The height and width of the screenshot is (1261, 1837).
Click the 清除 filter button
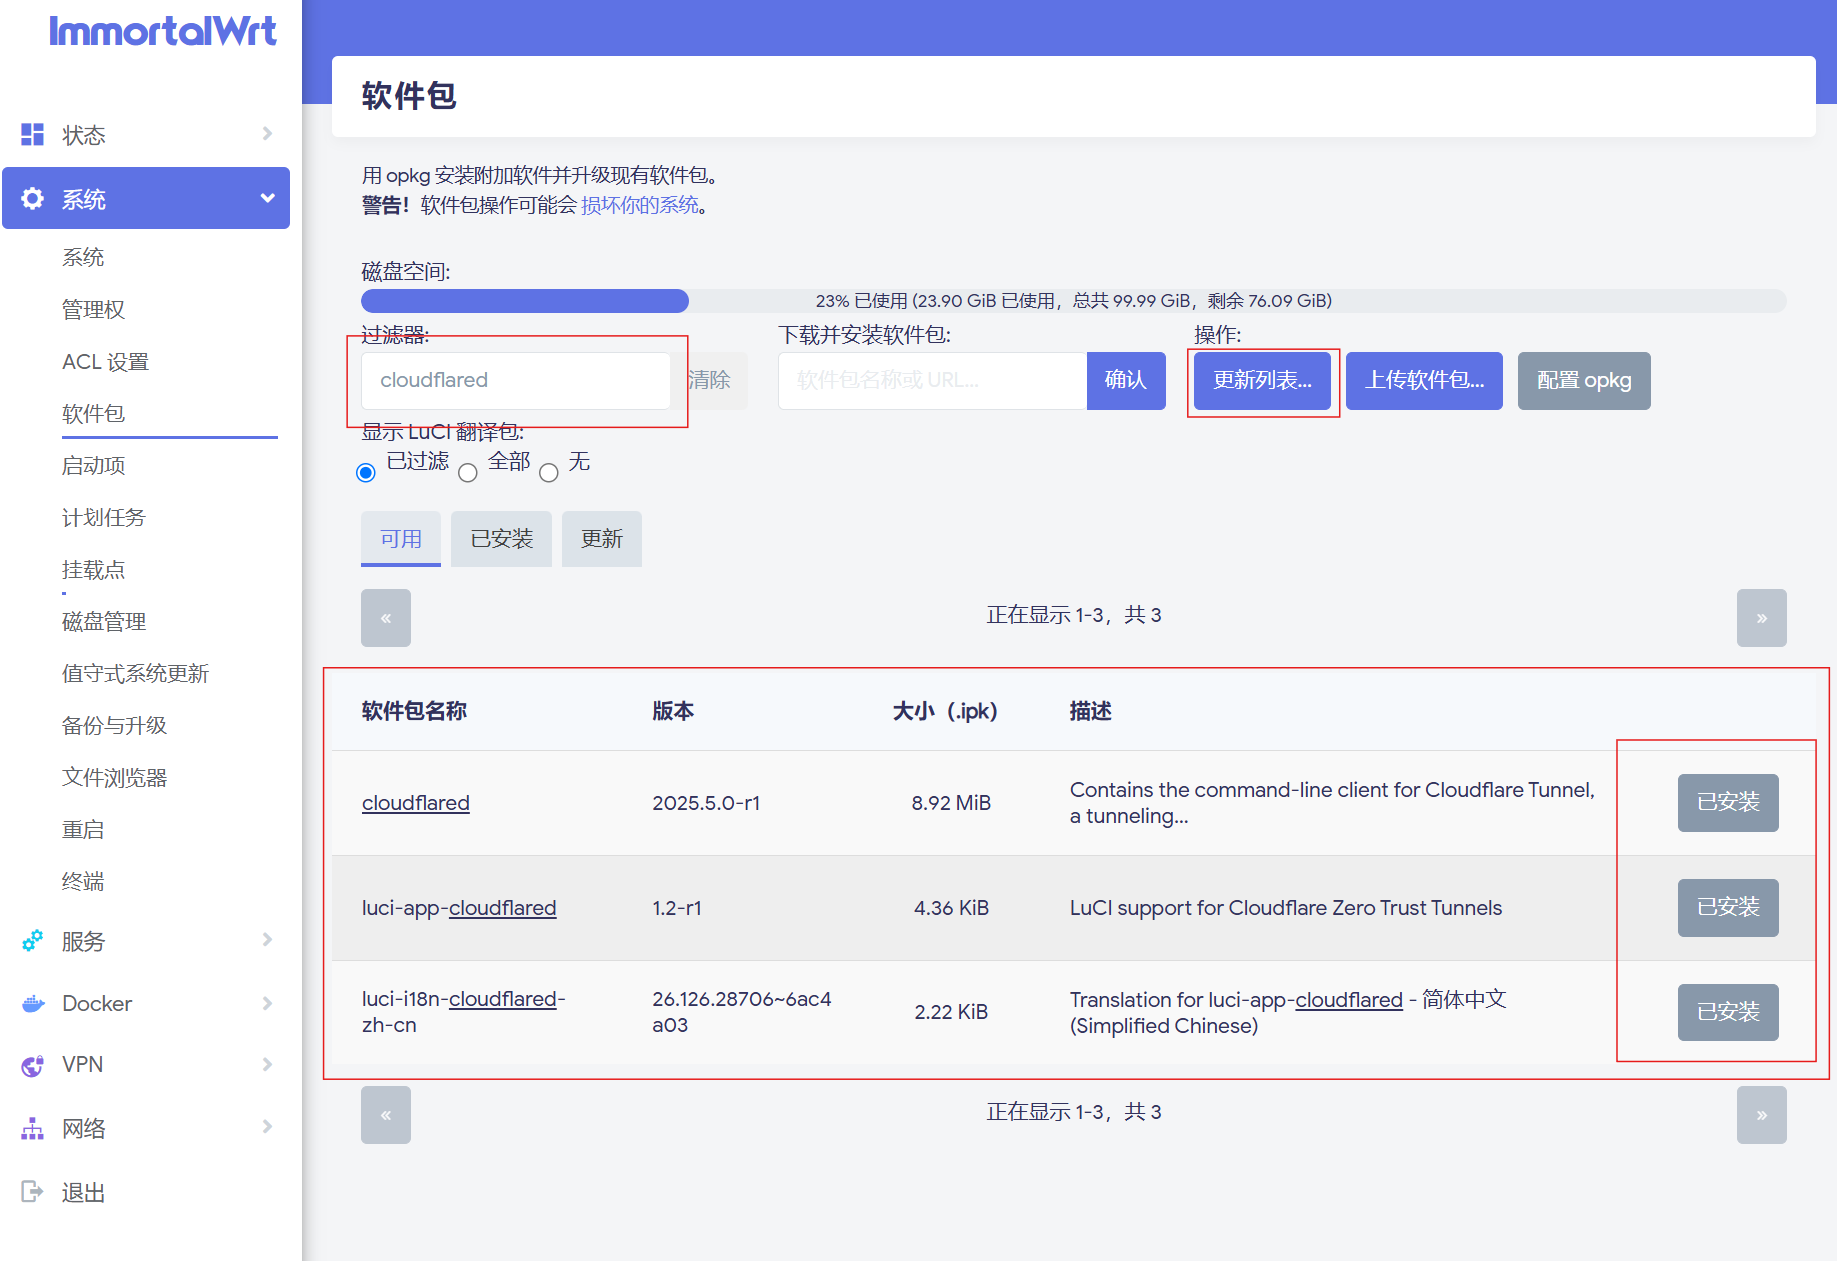tap(709, 380)
